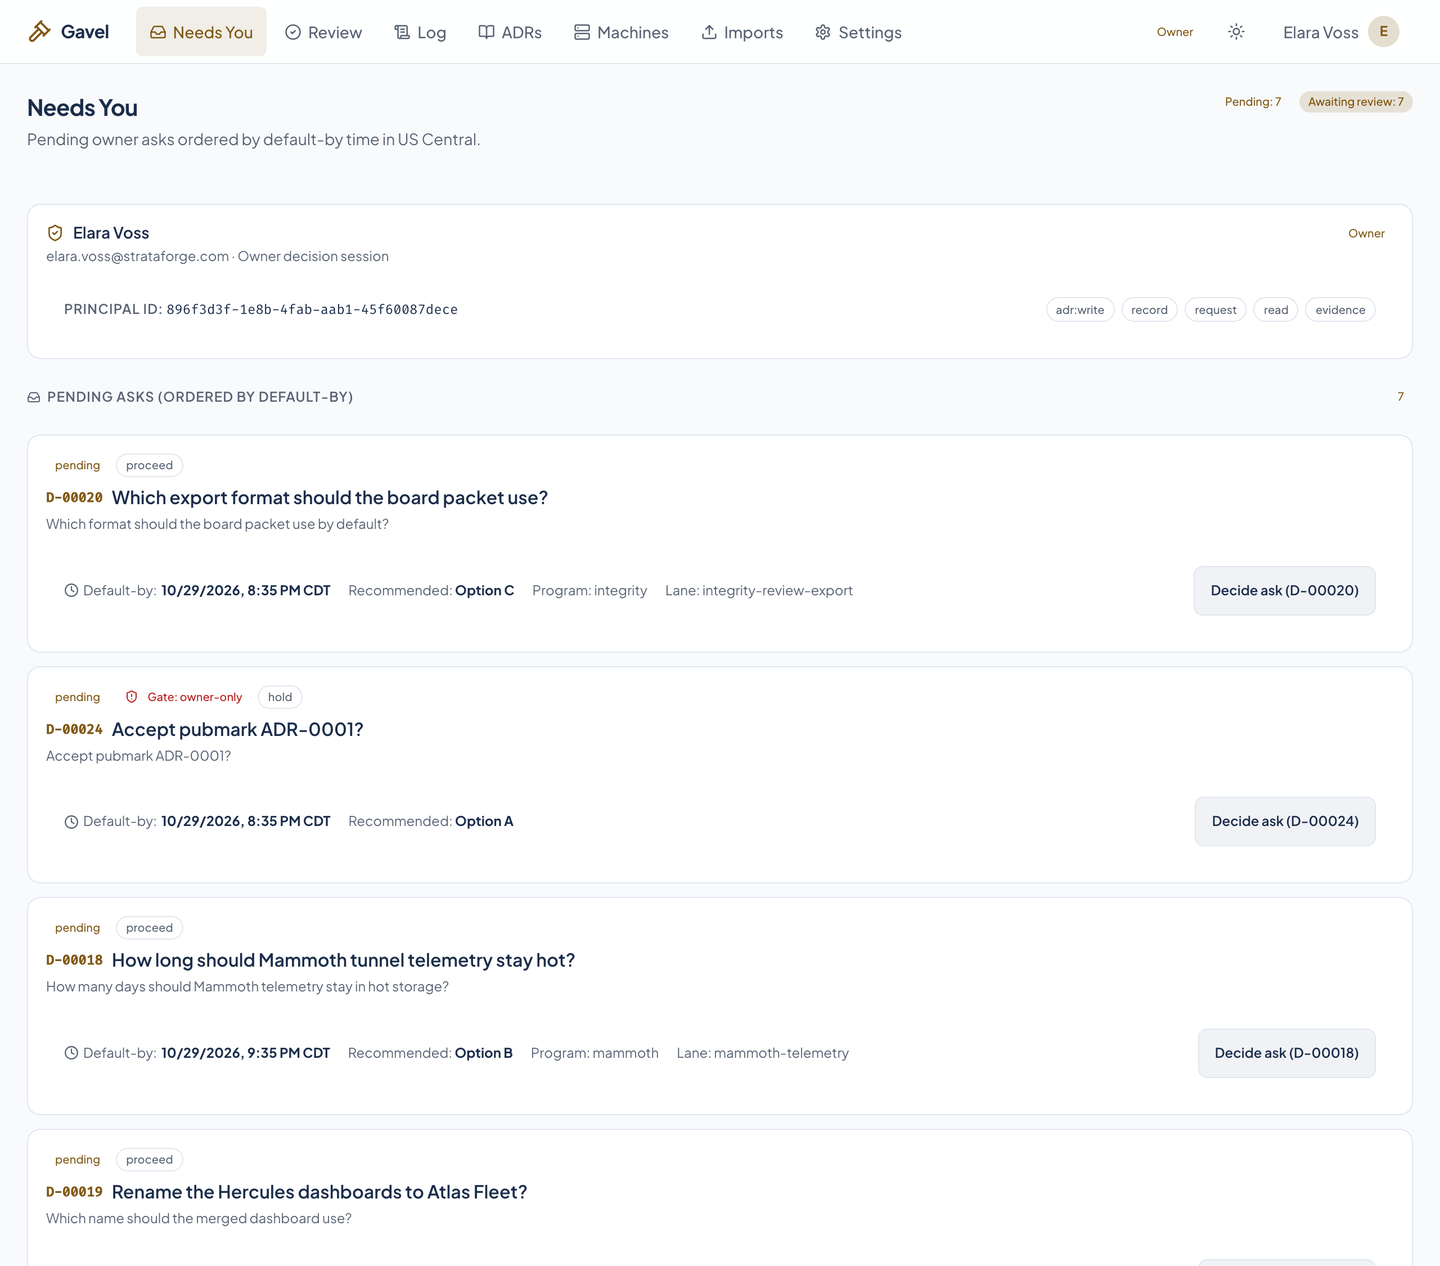Click the Decide ask (D-00024) button
Screen dimensions: 1440x1266
pos(1285,821)
